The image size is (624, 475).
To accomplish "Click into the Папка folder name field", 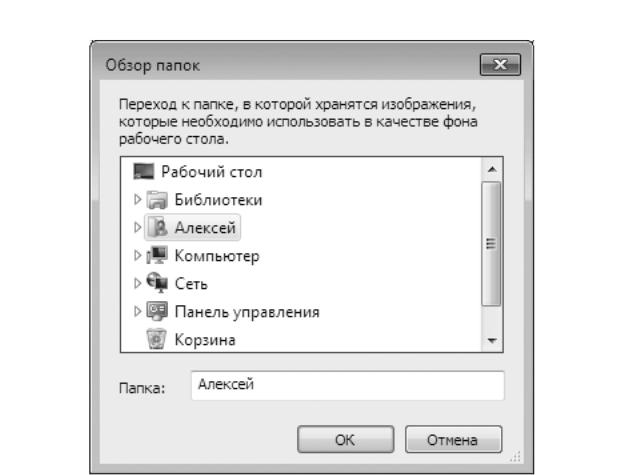I will point(347,385).
